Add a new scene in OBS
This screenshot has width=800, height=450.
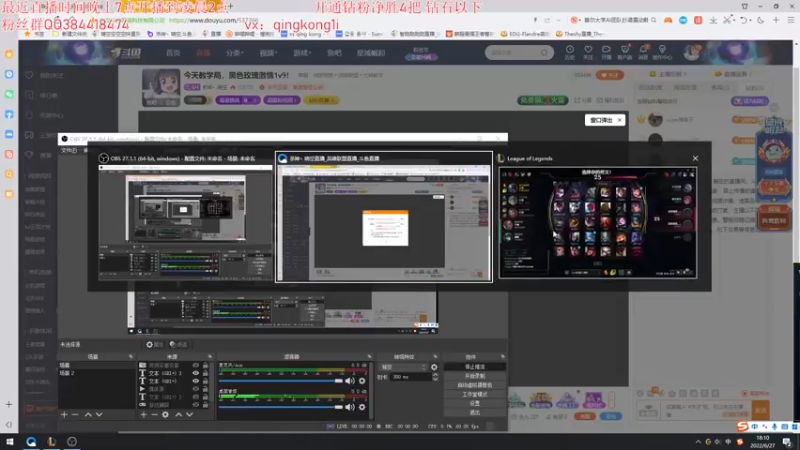(x=64, y=415)
